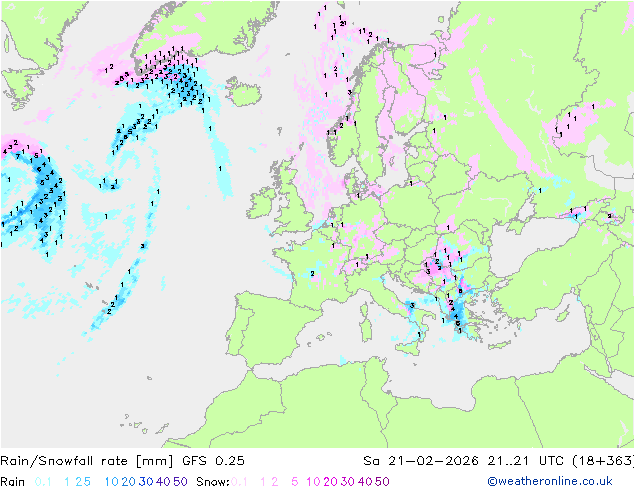Pick the 1 value in Snow legend
The height and width of the screenshot is (490, 634).
pos(263,482)
